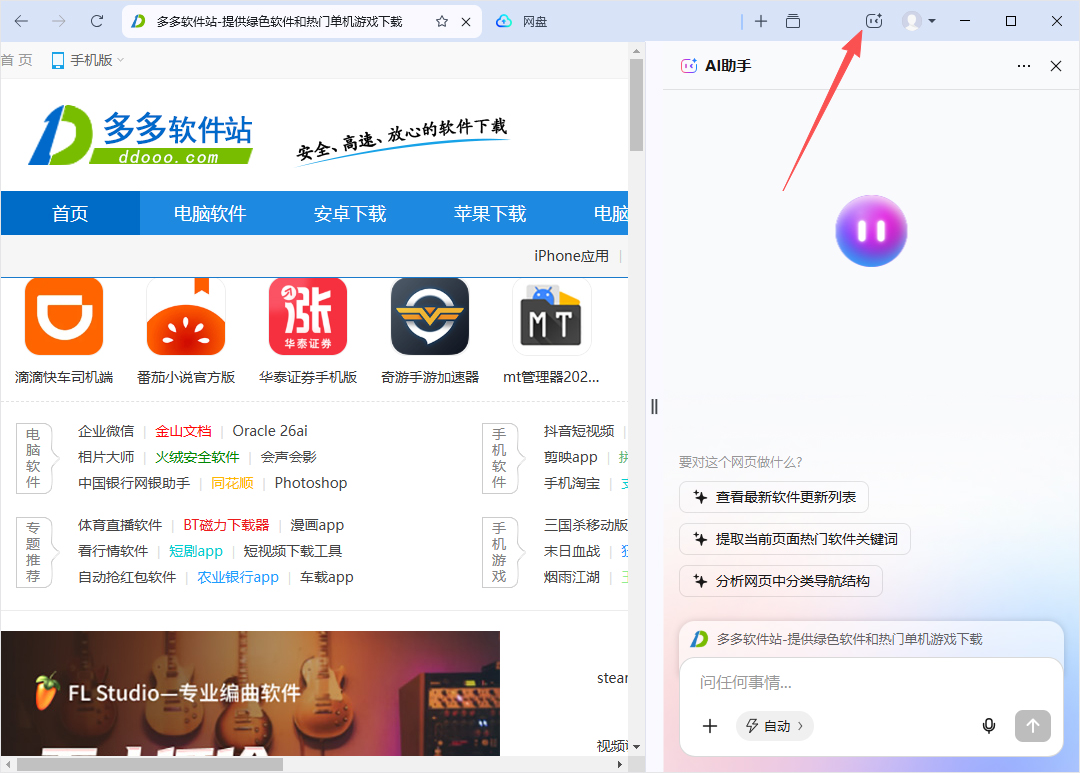Viewport: 1080px width, 773px height.
Task: Choose 提取当前页面热门软件关键词 suggestion
Action: [x=795, y=539]
